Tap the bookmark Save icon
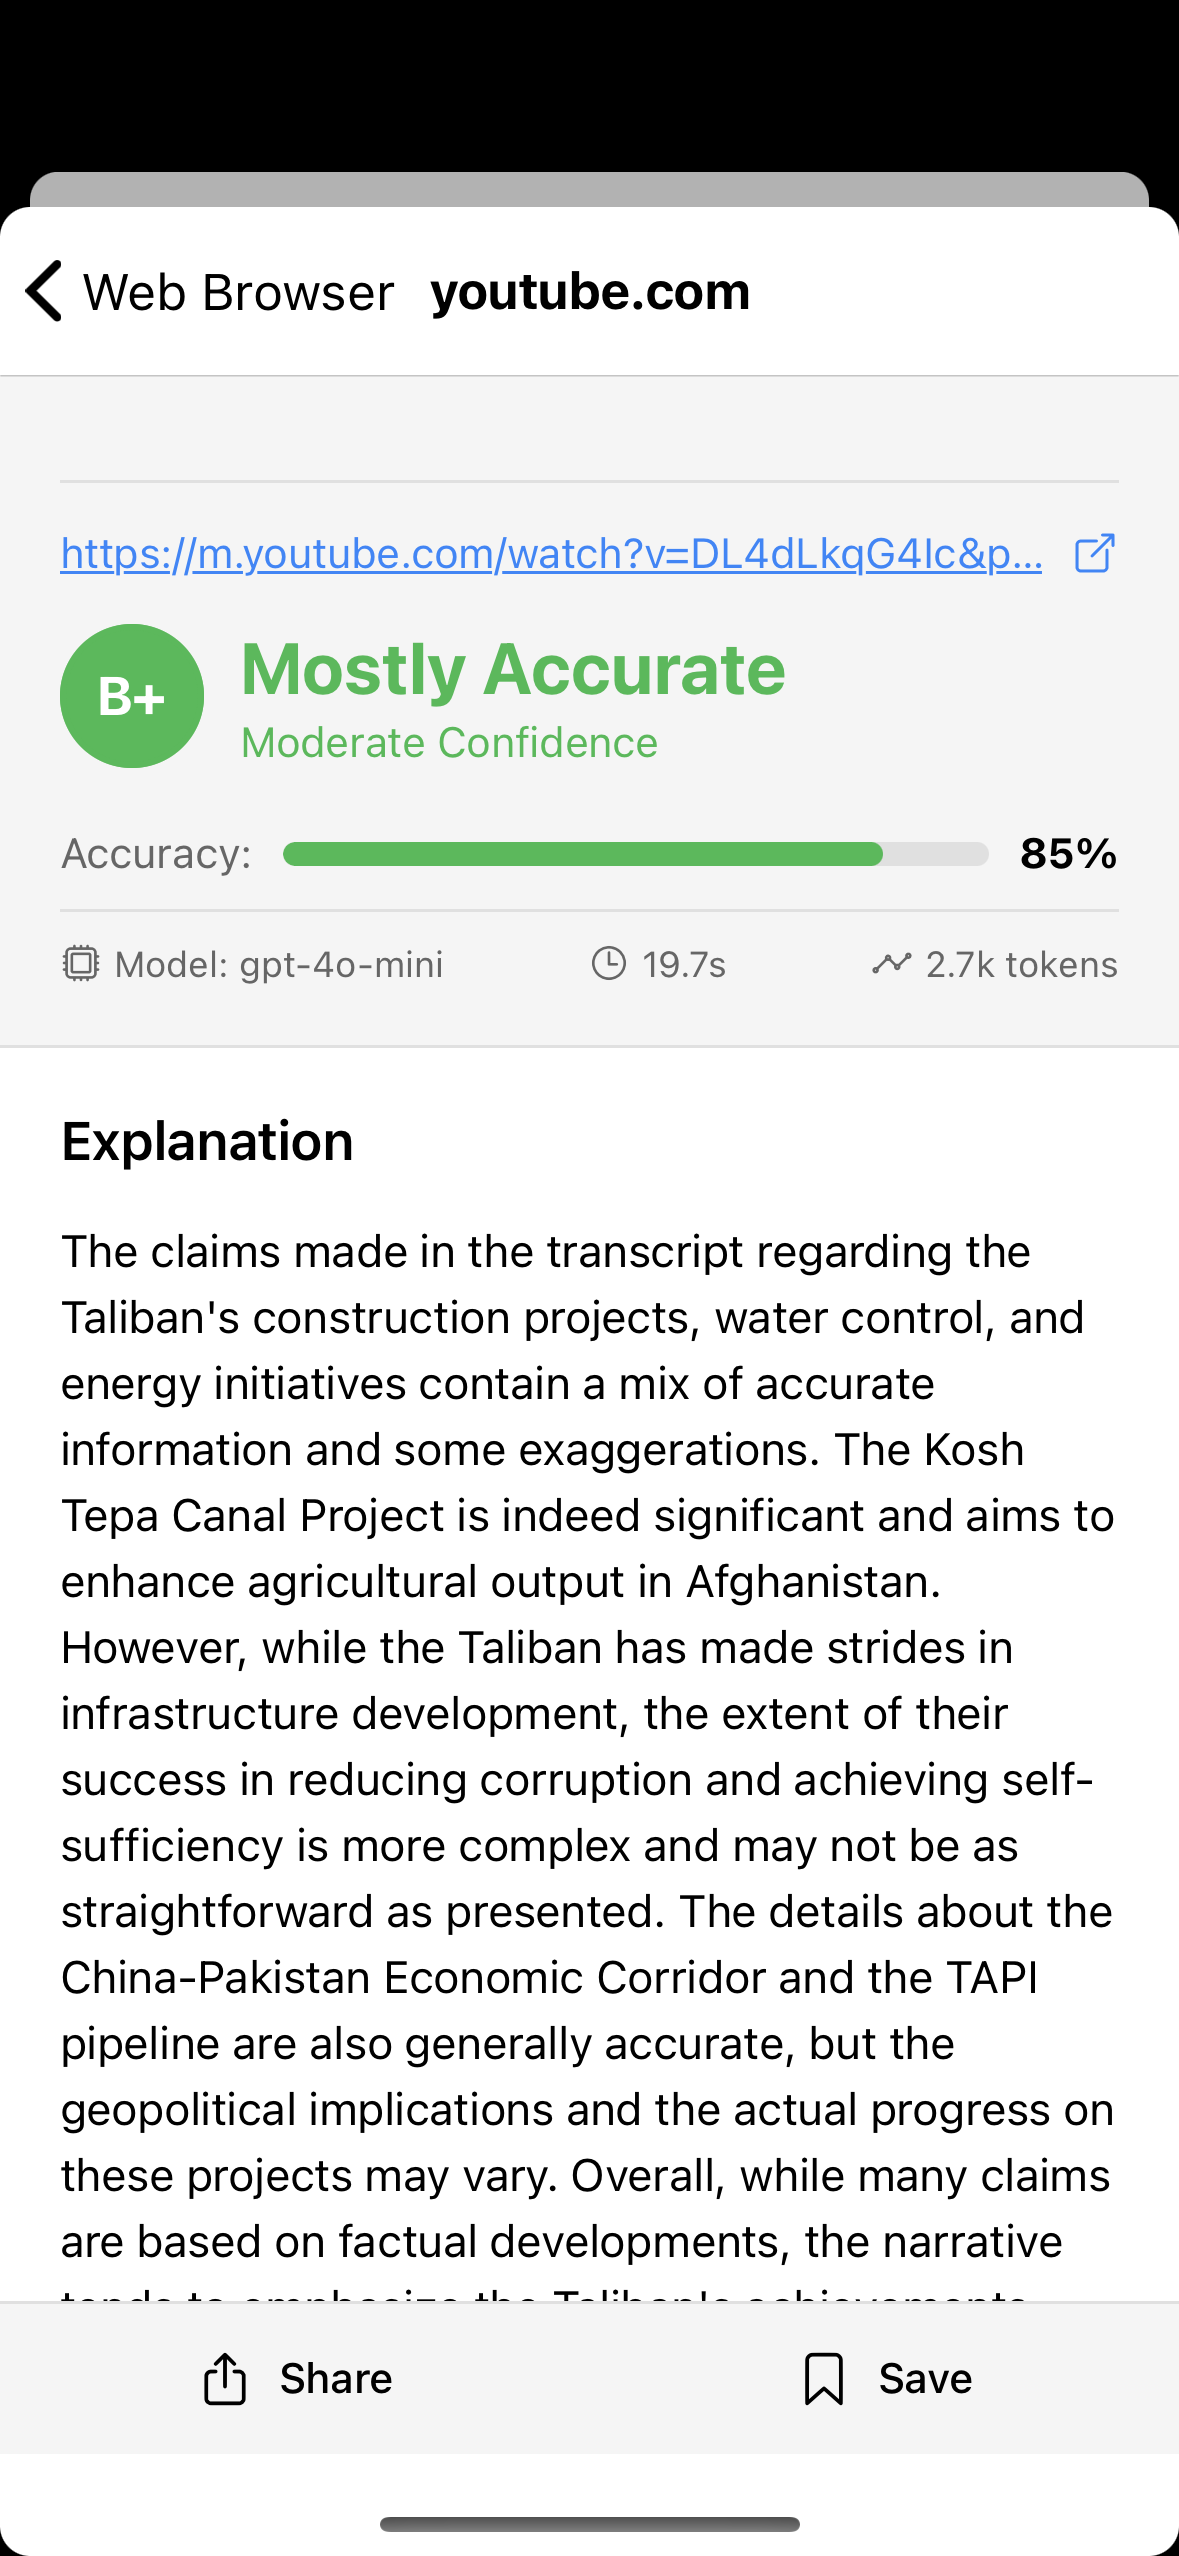 coord(824,2378)
